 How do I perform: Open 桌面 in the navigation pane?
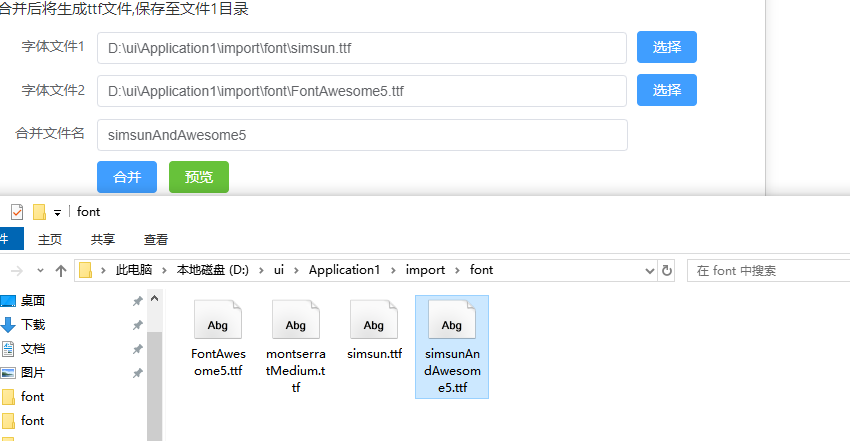33,301
